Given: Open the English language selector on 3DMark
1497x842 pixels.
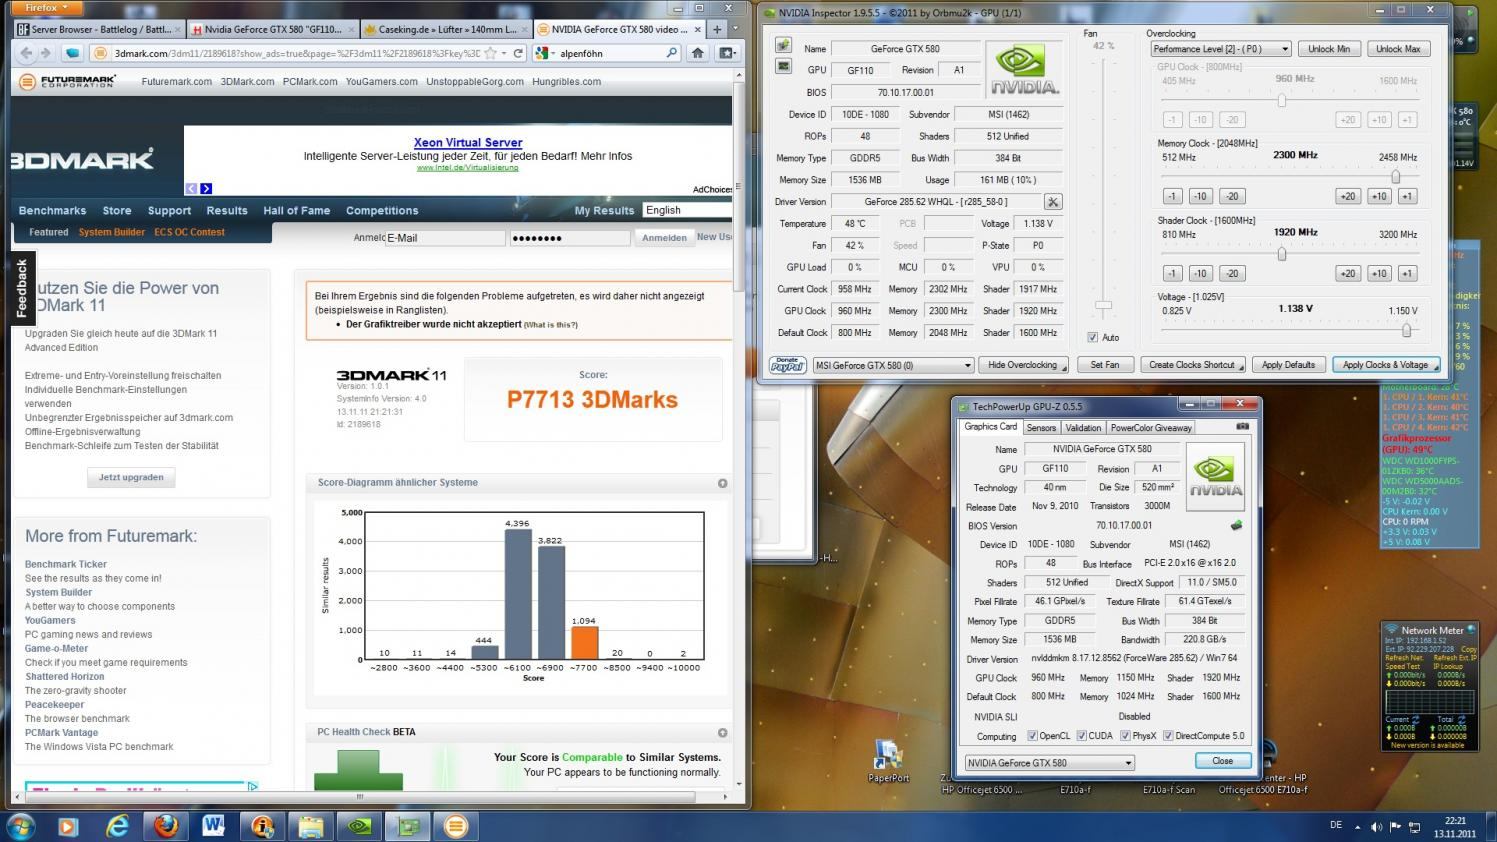Looking at the screenshot, I should click(688, 210).
